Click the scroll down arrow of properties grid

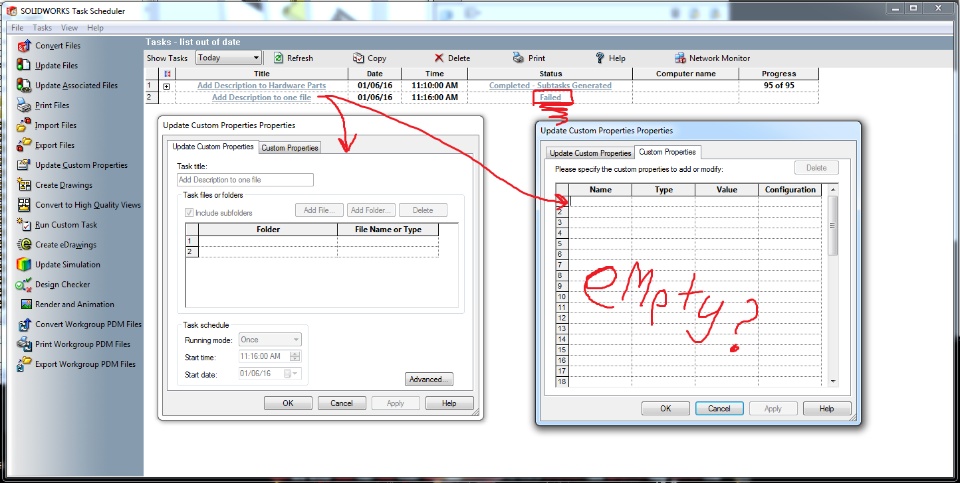pos(833,381)
